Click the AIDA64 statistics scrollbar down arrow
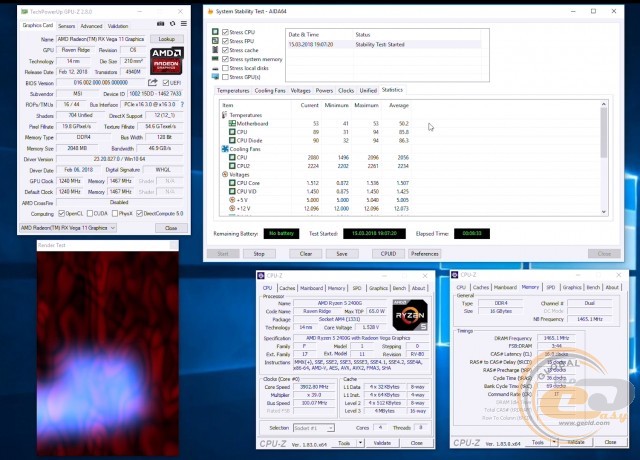The height and width of the screenshot is (460, 640). (604, 212)
